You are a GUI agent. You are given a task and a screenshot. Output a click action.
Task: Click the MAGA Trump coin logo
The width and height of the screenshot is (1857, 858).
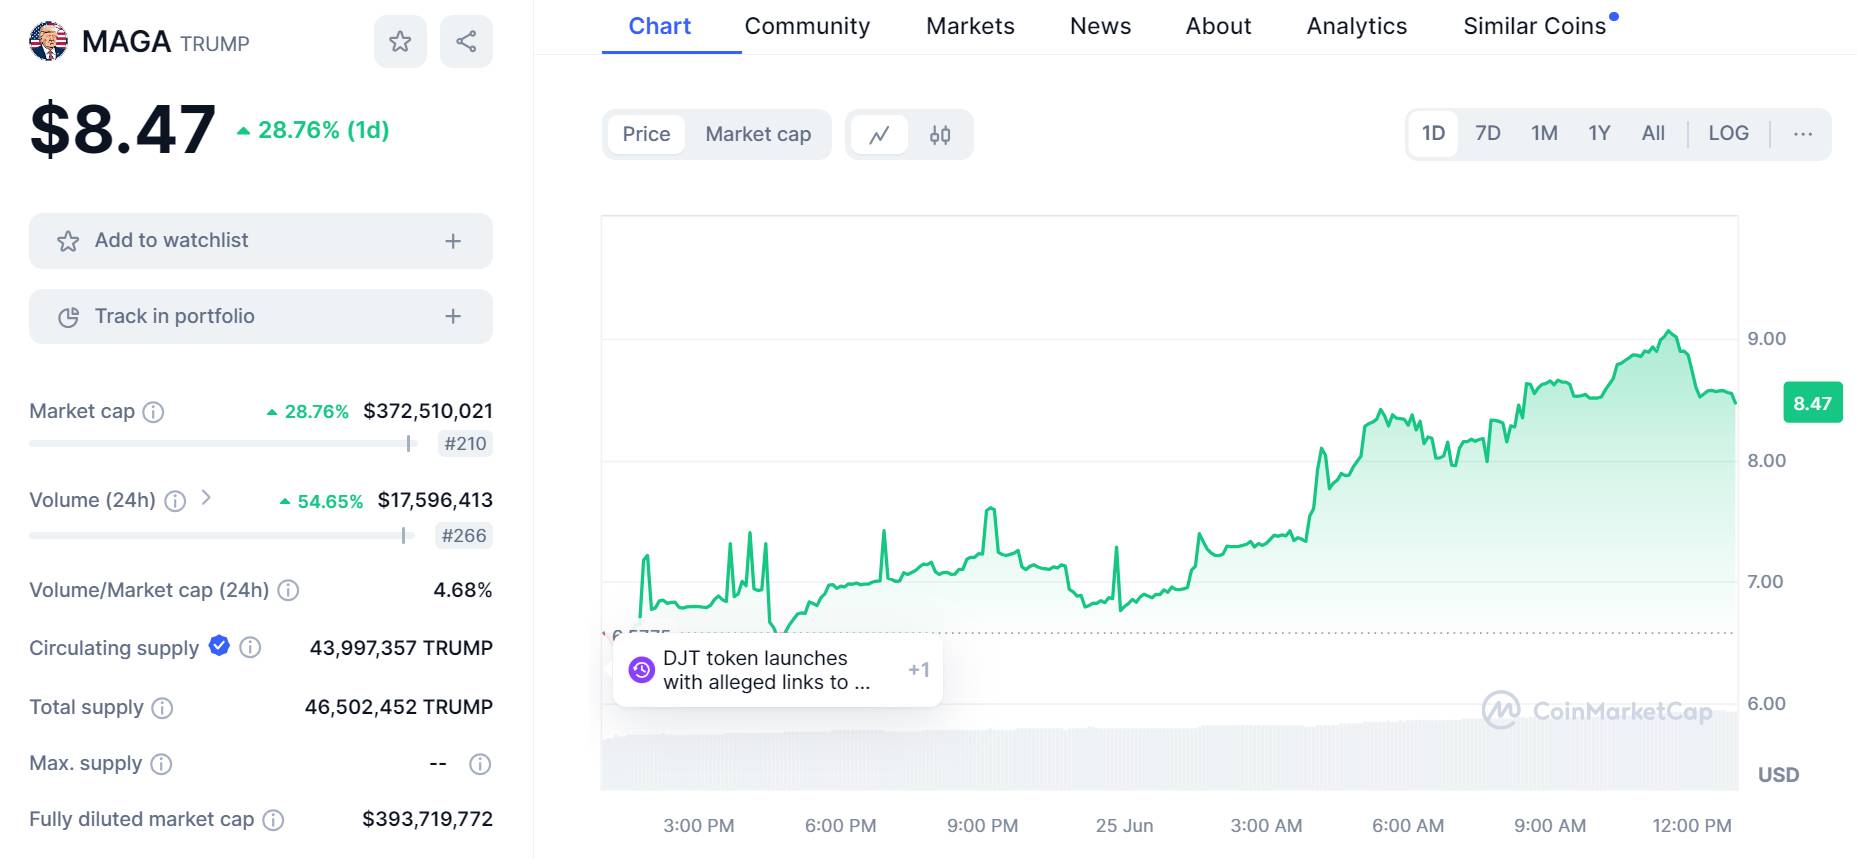48,41
